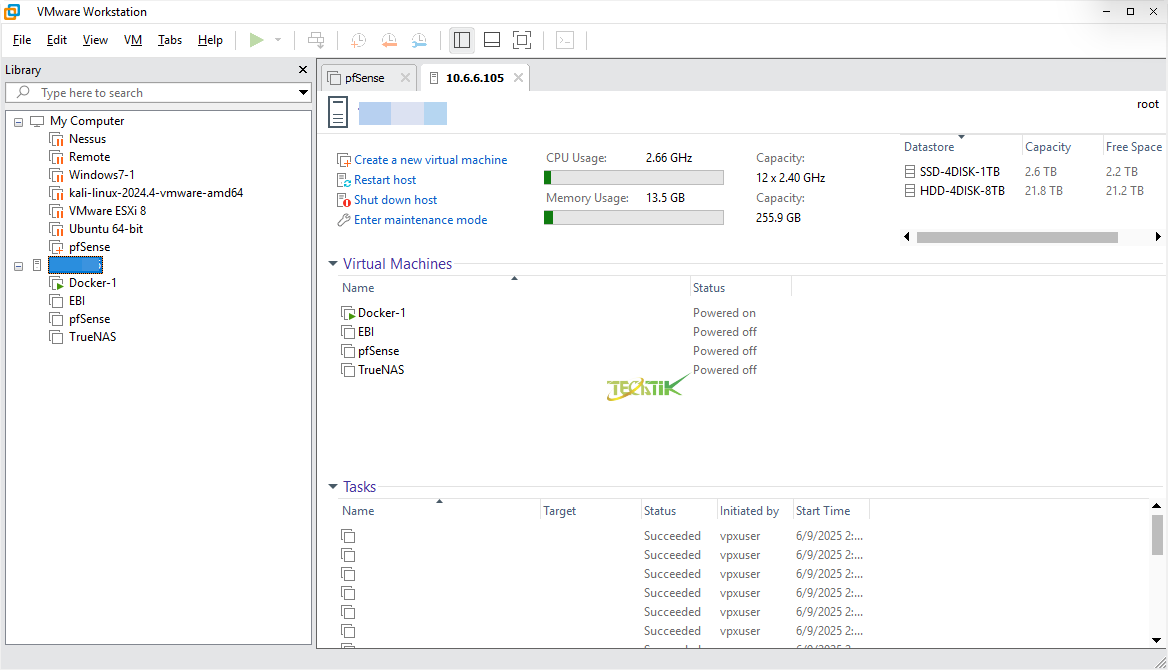Viewport: 1168px width, 670px height.
Task: Open the VM menu
Action: (133, 40)
